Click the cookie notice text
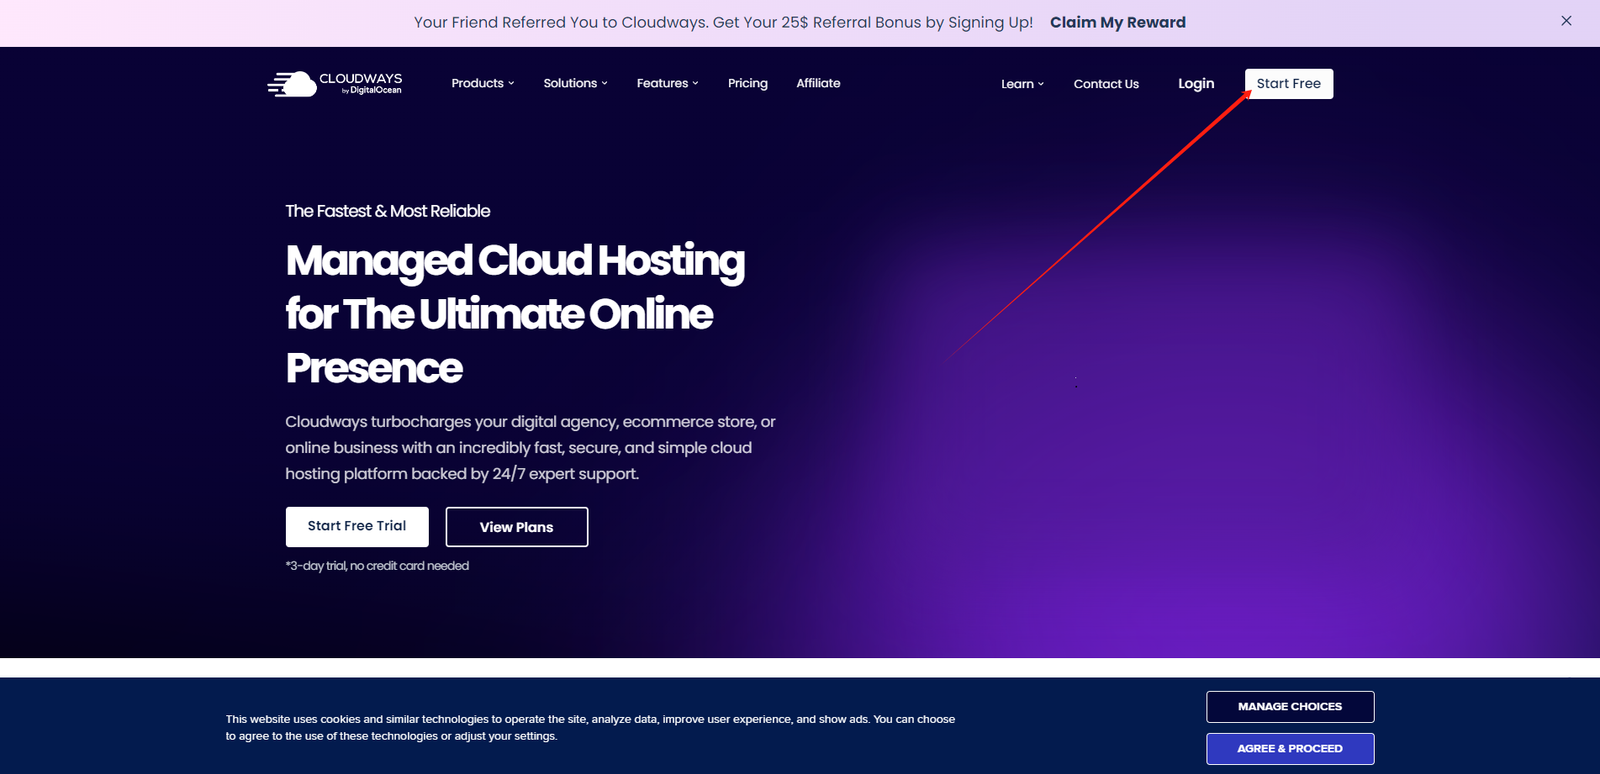This screenshot has width=1600, height=774. click(x=589, y=727)
